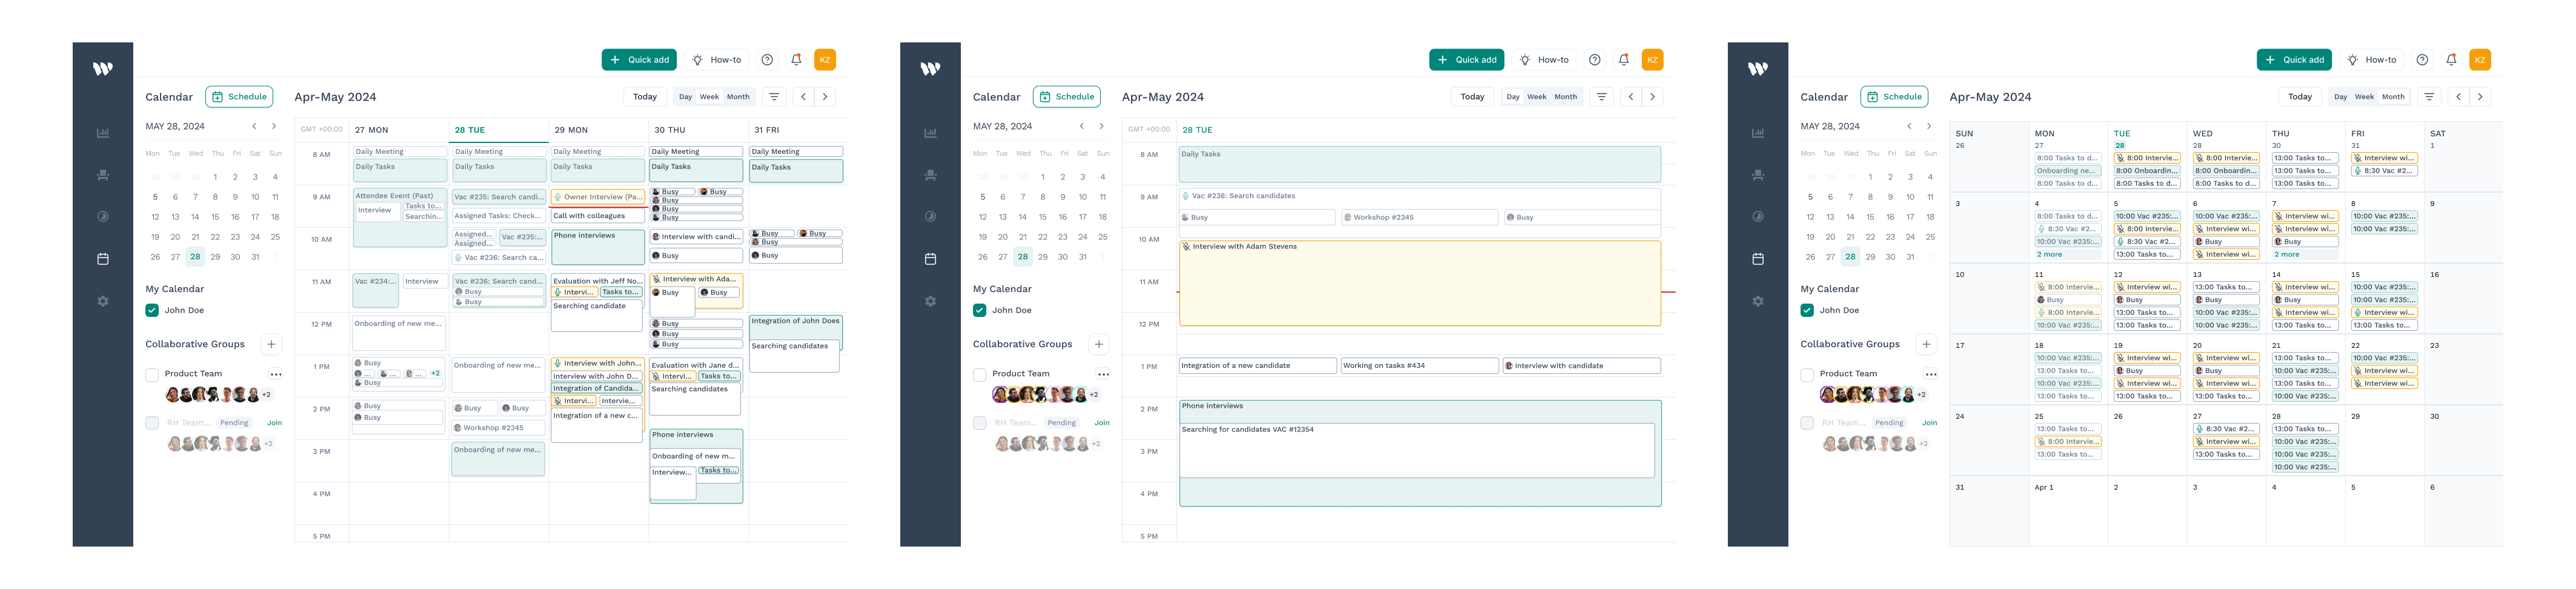
Task: Open 'Interview with Adam Stevens' event in day view
Action: tap(1420, 283)
